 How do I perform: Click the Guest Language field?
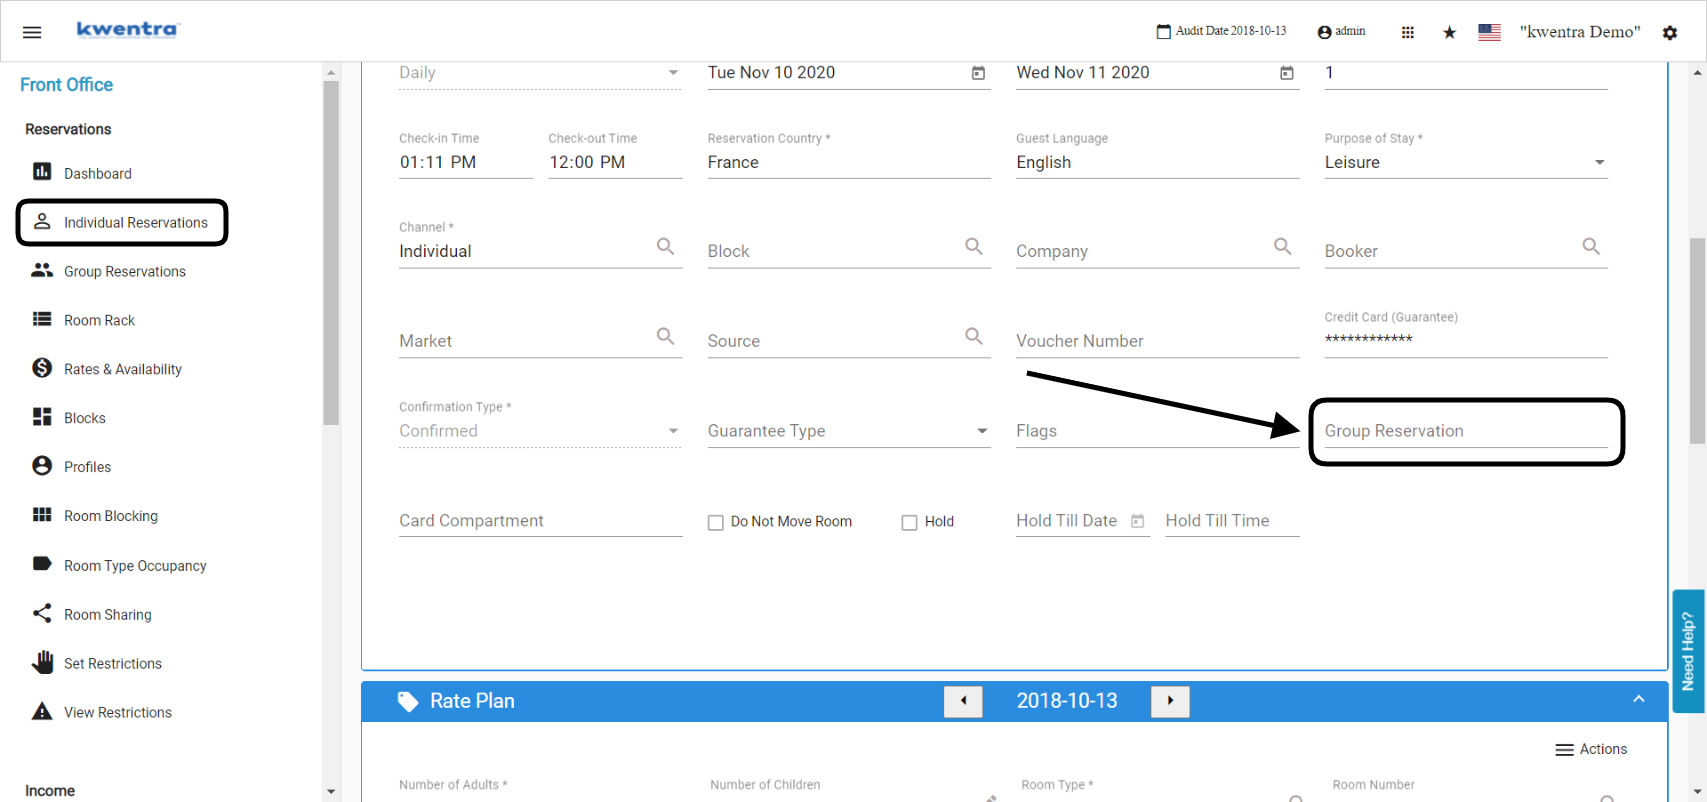(x=1158, y=162)
